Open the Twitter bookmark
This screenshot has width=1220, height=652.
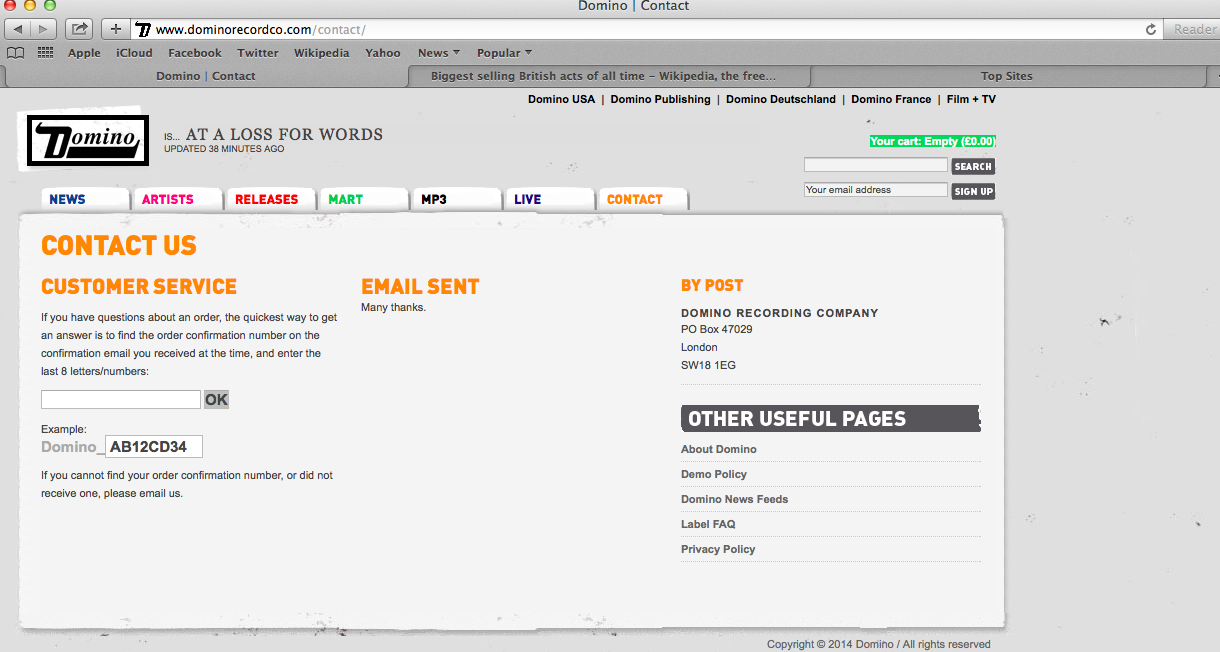(258, 53)
